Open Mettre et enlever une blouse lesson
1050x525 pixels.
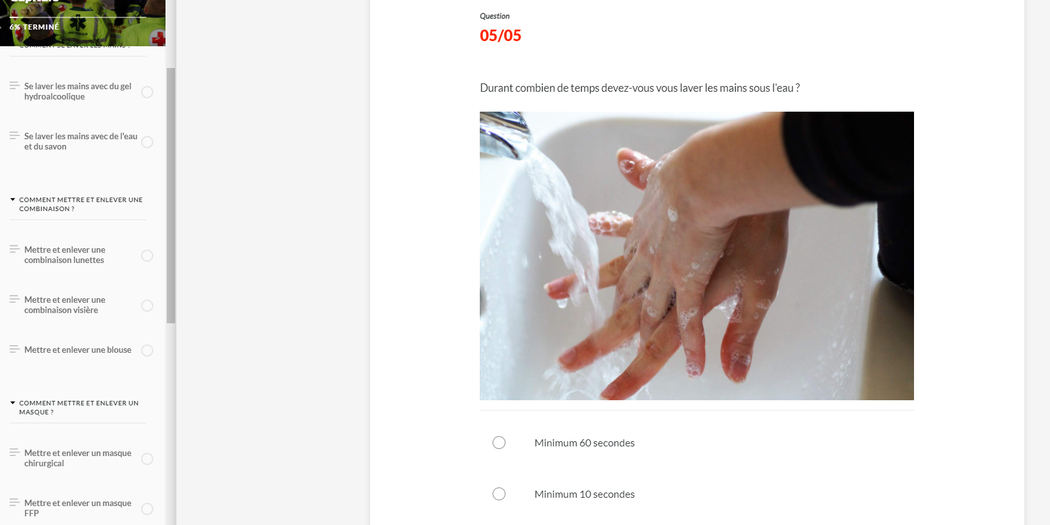pyautogui.click(x=78, y=350)
